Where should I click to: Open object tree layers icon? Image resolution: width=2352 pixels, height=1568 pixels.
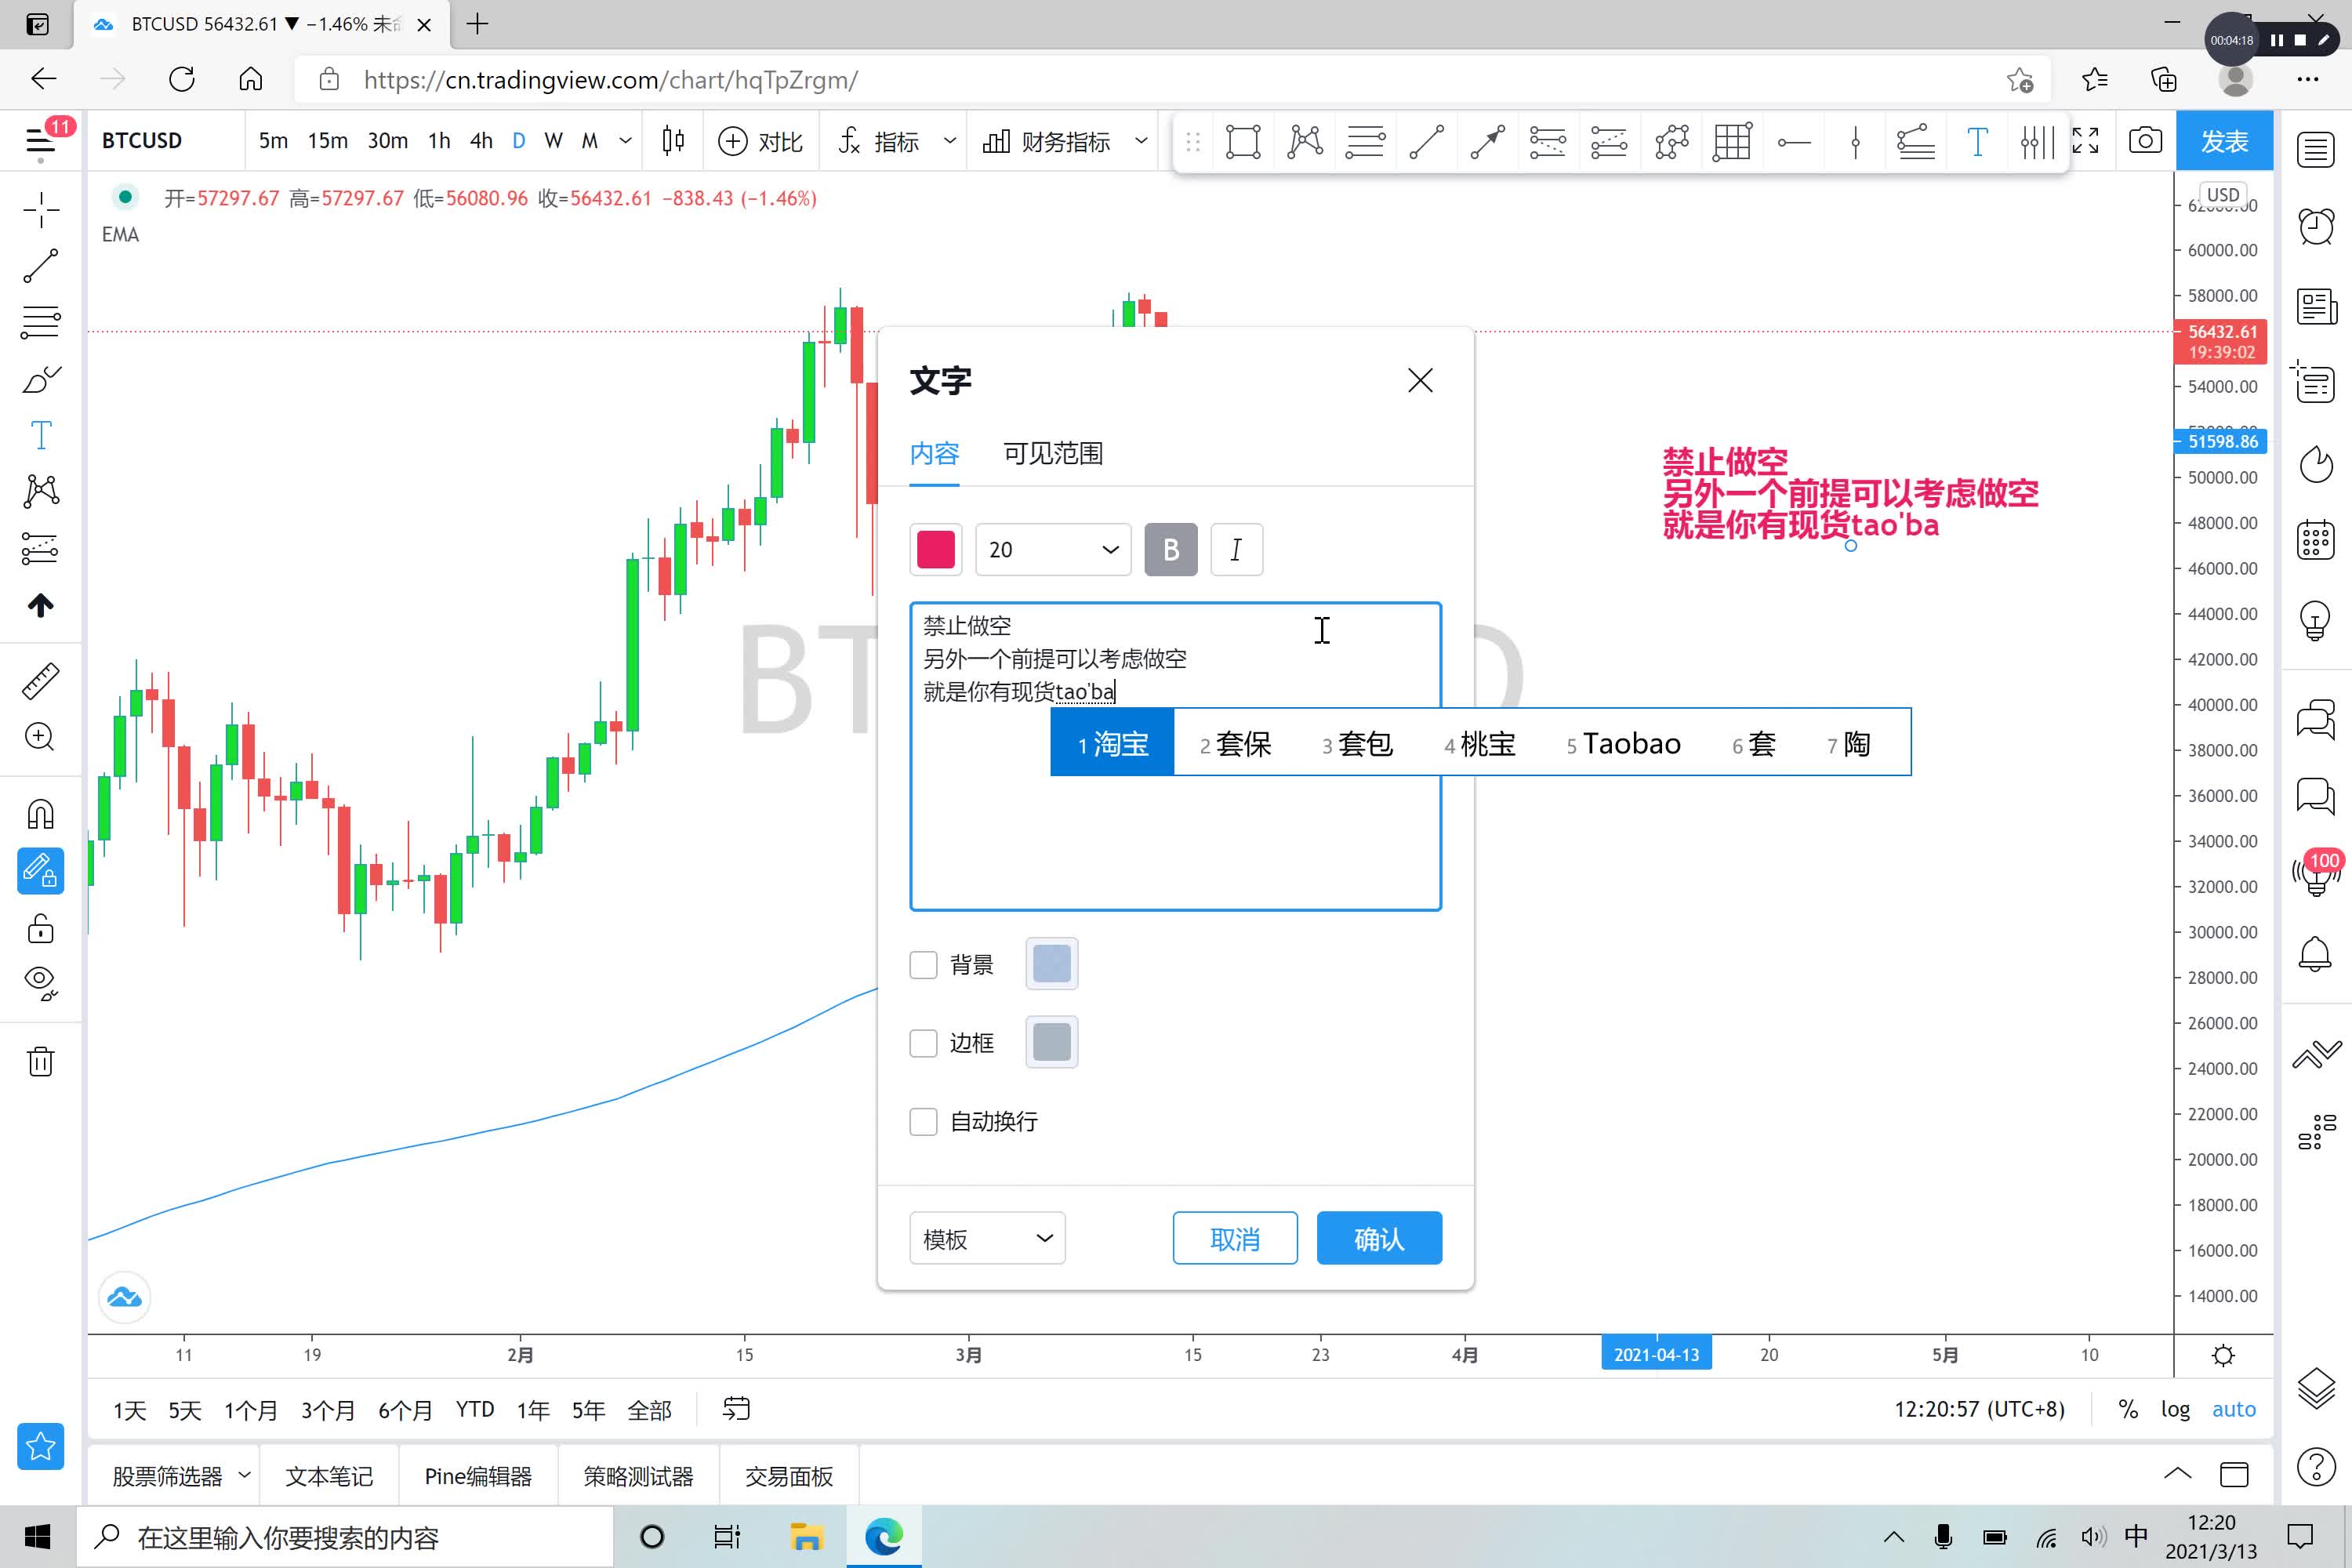pyautogui.click(x=2316, y=1388)
